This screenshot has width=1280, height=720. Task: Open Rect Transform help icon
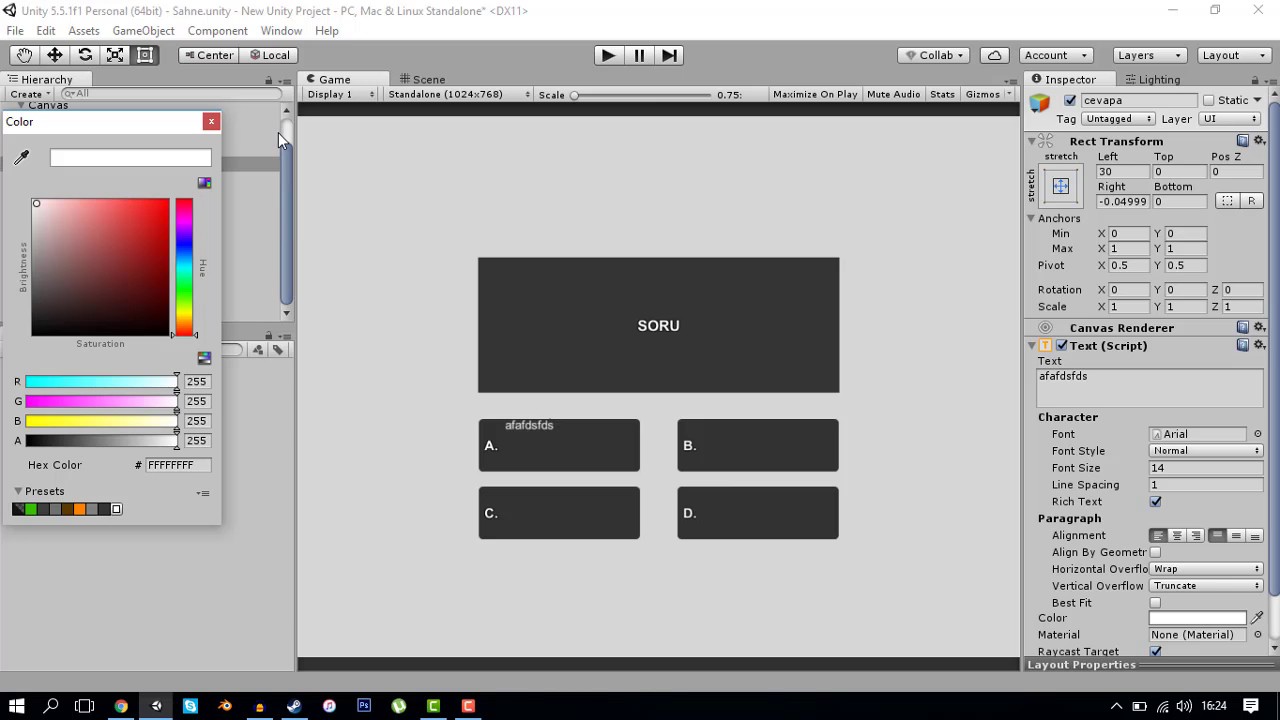pos(1243,141)
